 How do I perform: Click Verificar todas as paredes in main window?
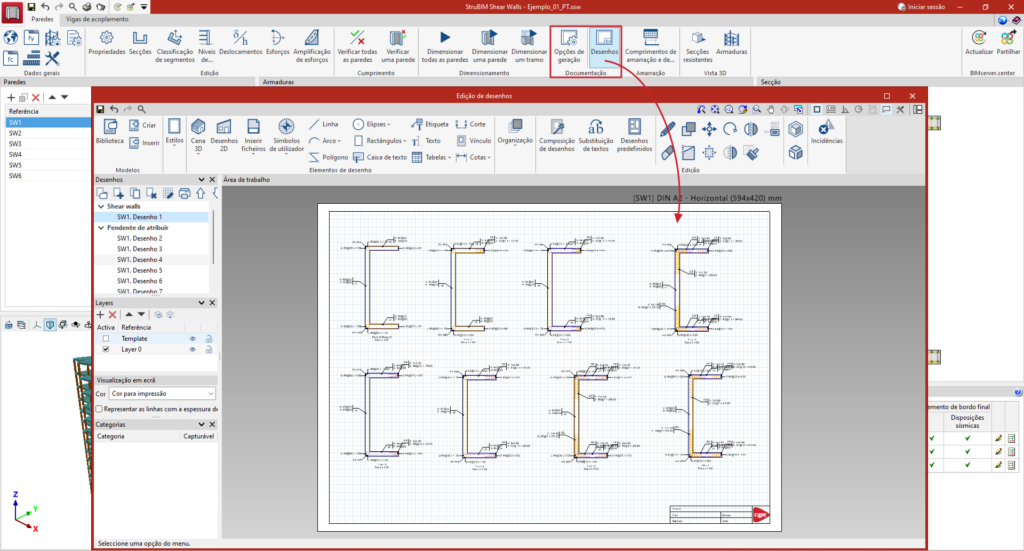coord(357,46)
